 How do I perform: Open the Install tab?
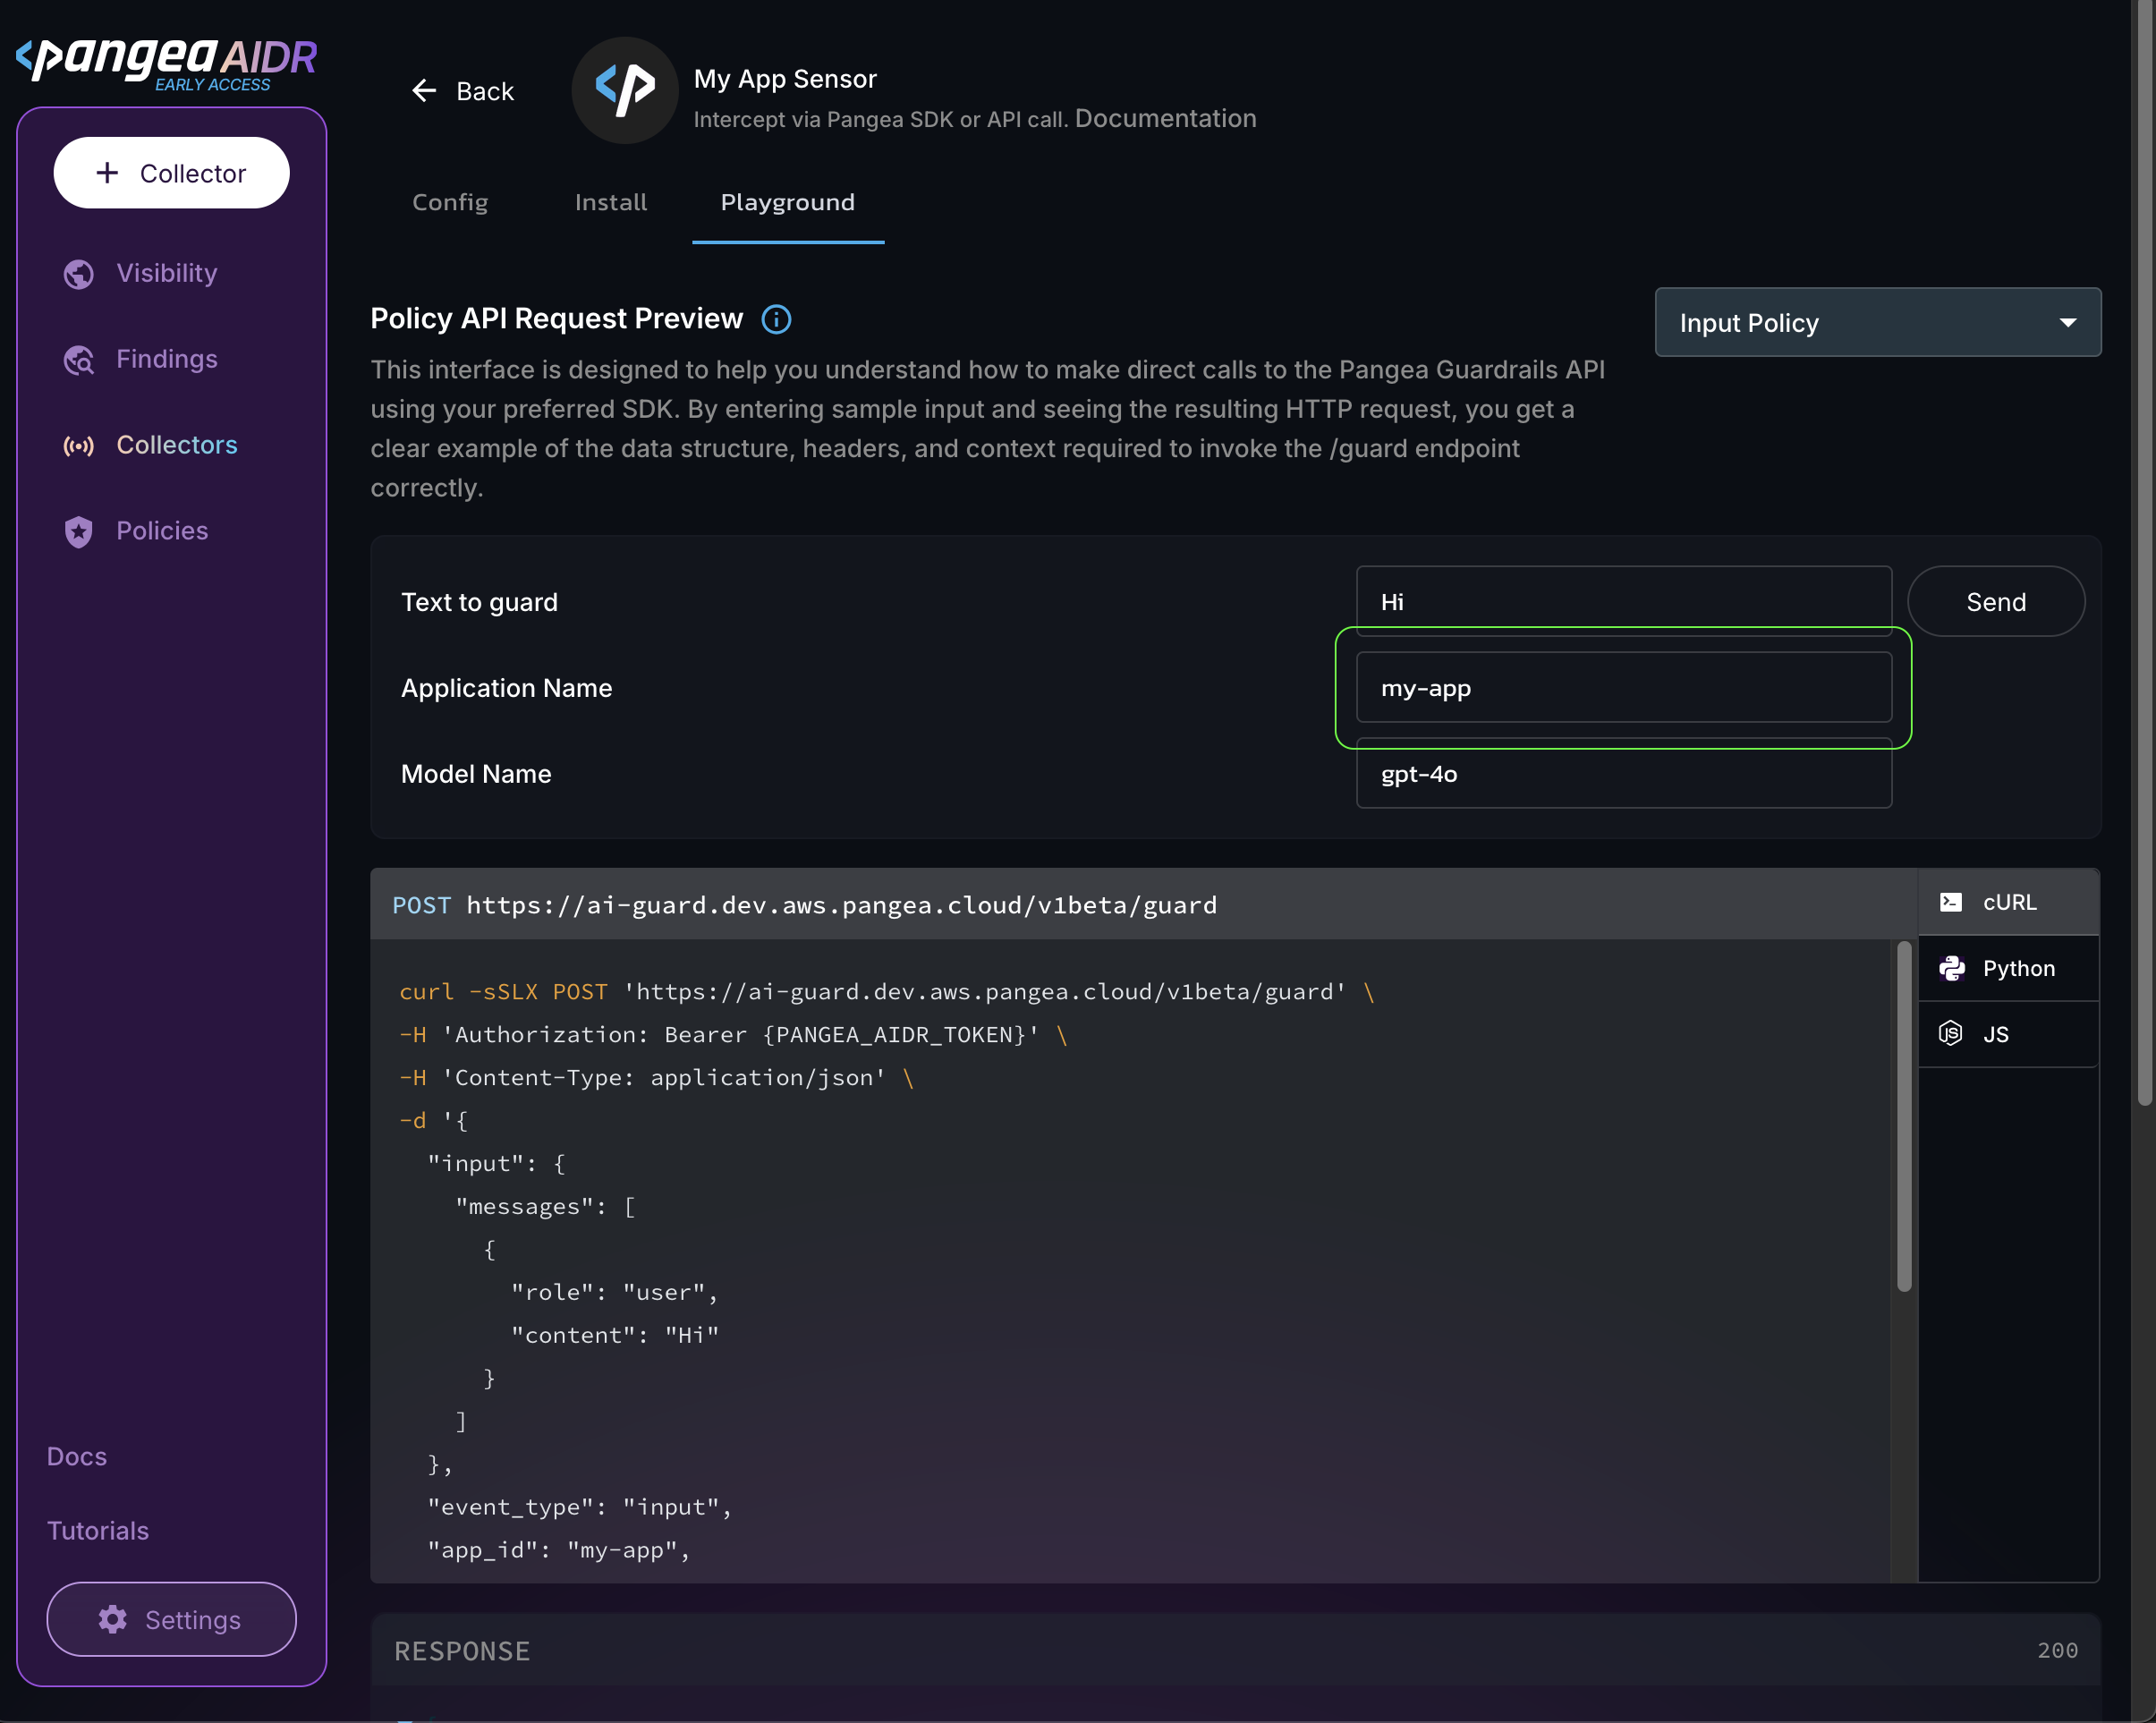(611, 203)
